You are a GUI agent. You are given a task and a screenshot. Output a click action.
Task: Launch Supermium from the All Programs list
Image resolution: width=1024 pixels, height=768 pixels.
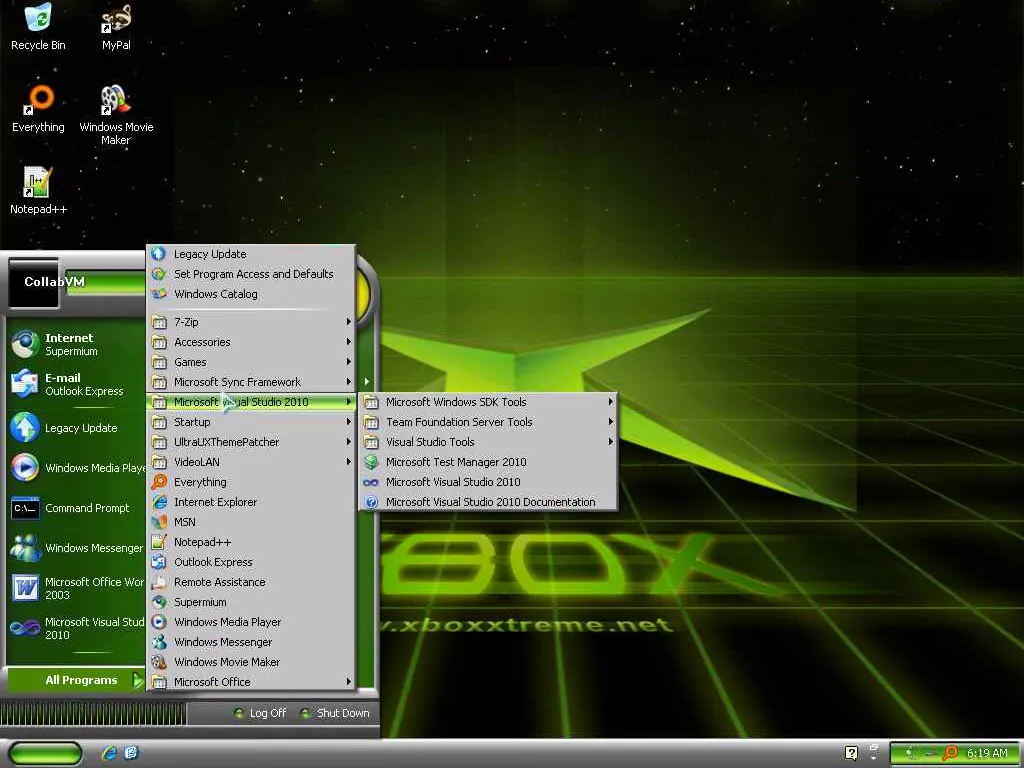[x=251, y=602]
